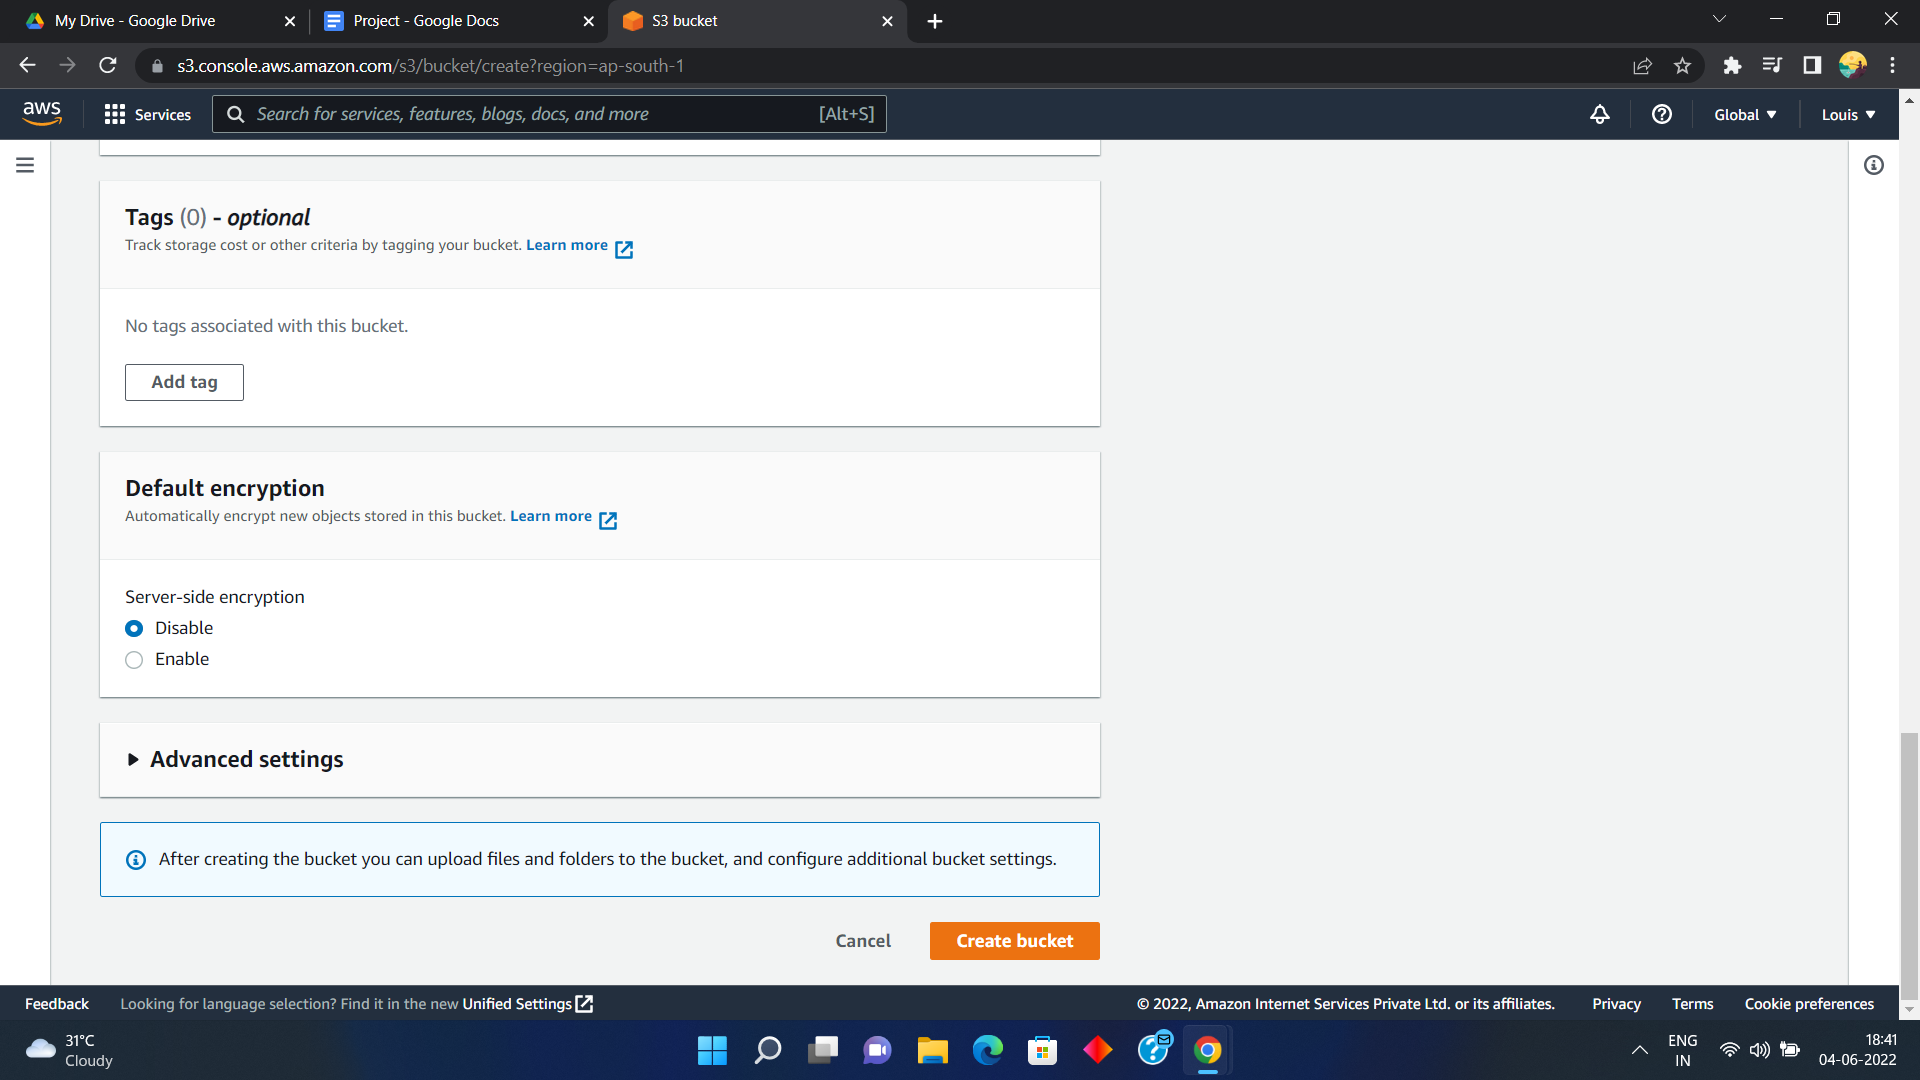Click the Add tag button
The image size is (1920, 1080).
pyautogui.click(x=184, y=382)
